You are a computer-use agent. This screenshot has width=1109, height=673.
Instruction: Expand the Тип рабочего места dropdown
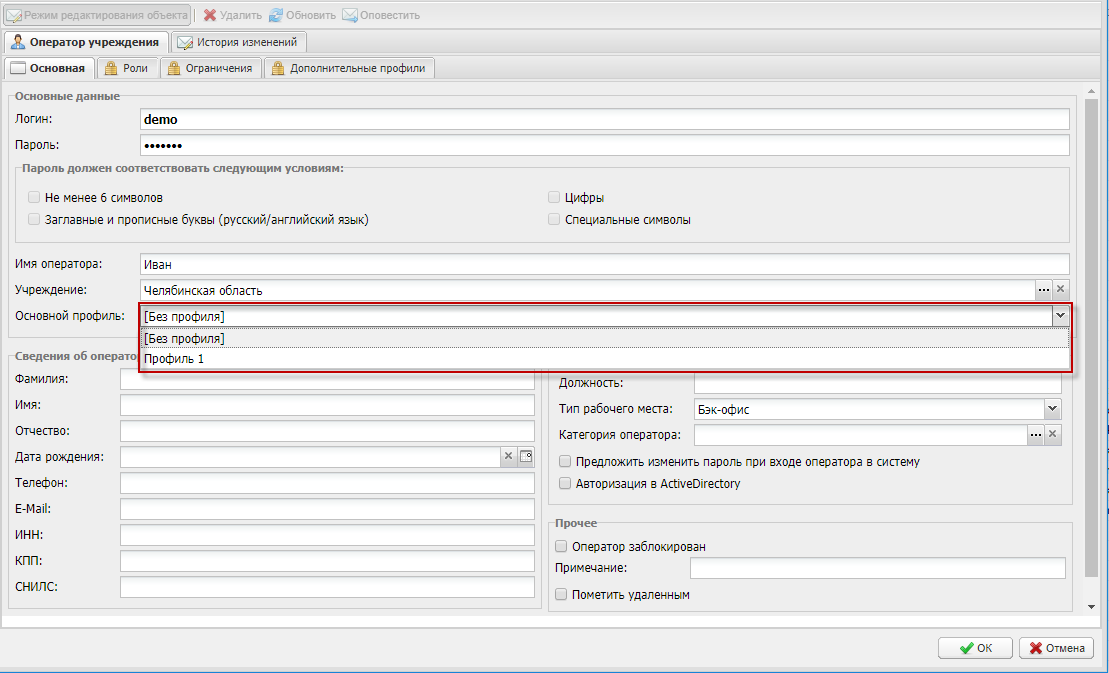(x=1052, y=409)
